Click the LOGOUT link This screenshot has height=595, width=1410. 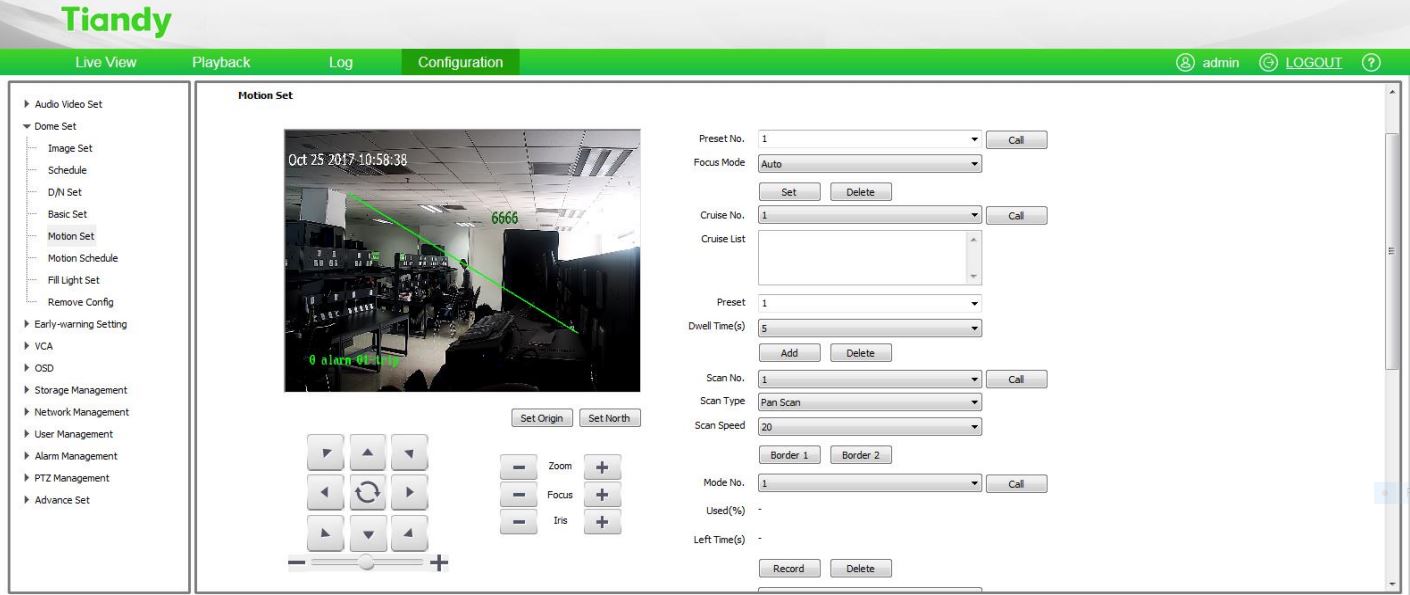click(x=1313, y=63)
